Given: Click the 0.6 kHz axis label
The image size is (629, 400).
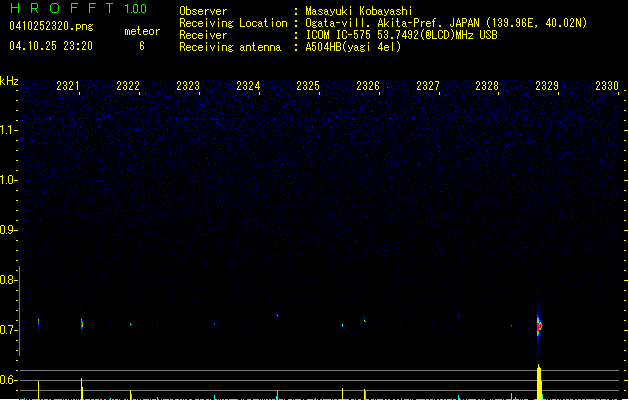Looking at the screenshot, I should (8, 380).
